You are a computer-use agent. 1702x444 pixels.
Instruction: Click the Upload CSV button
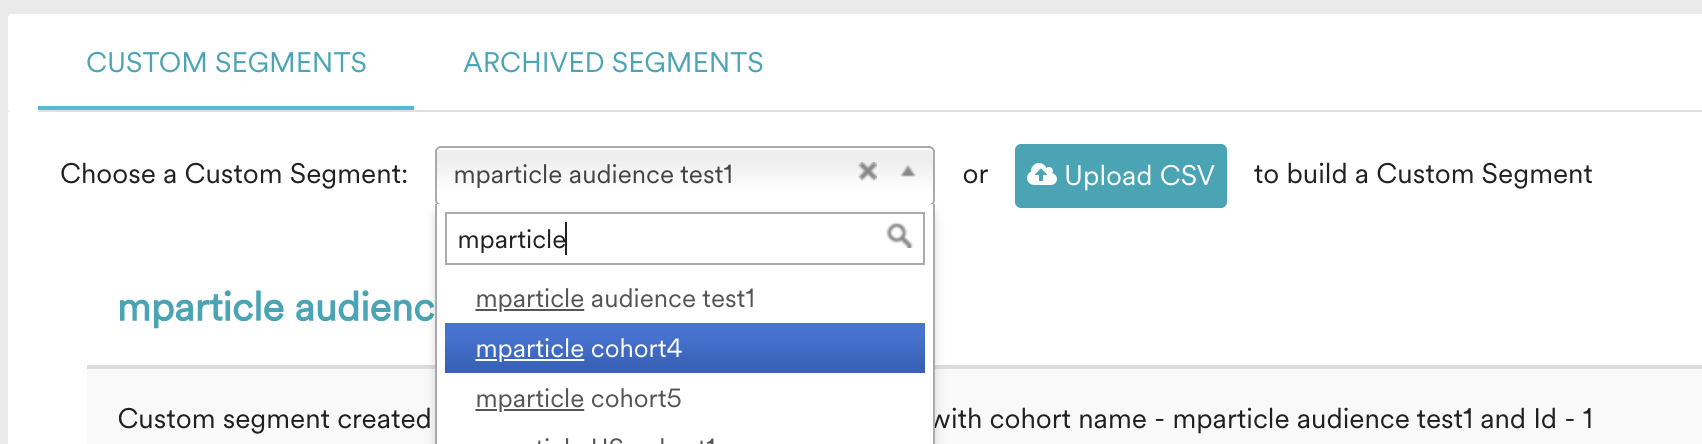coord(1120,176)
